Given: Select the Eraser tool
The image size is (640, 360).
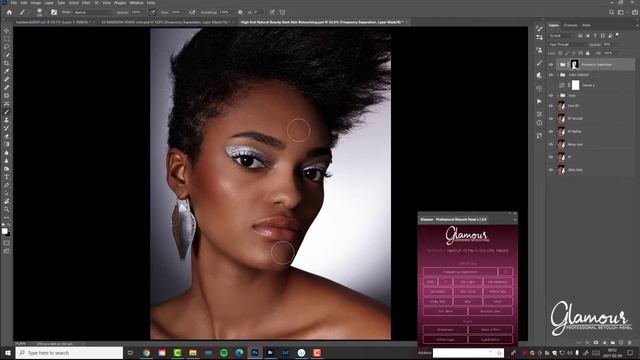Looking at the screenshot, I should tap(7, 136).
